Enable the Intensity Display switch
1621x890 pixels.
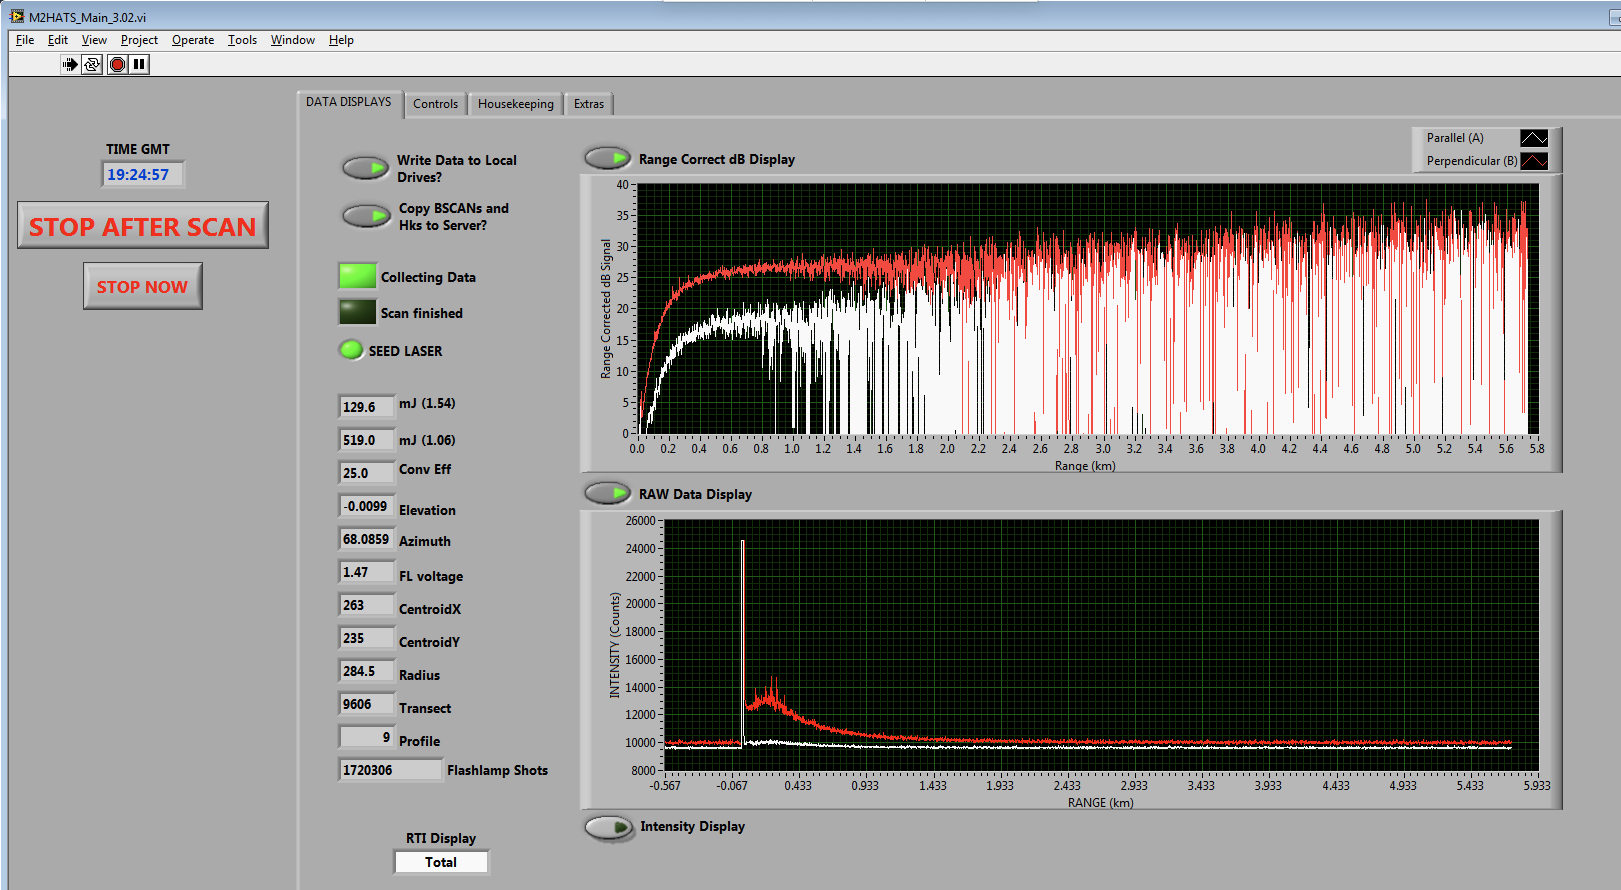click(608, 827)
